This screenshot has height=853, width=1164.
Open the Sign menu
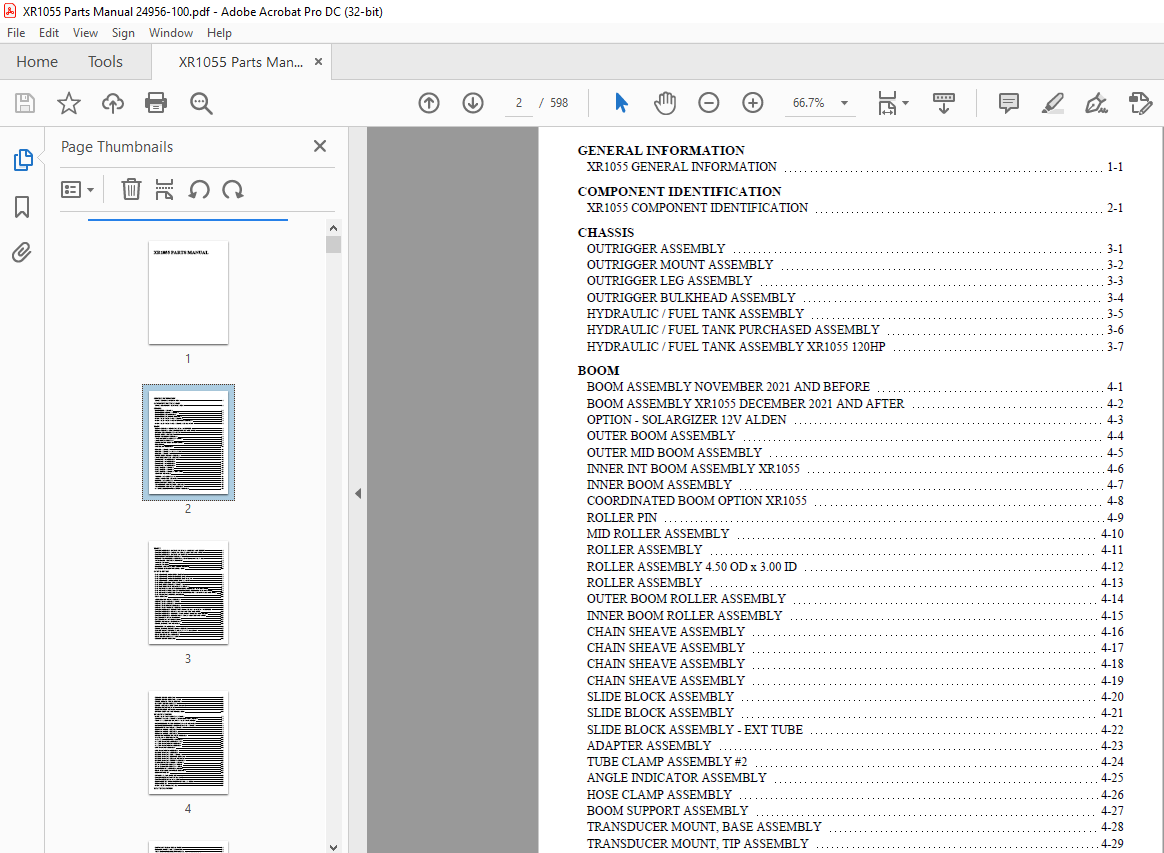(x=123, y=33)
